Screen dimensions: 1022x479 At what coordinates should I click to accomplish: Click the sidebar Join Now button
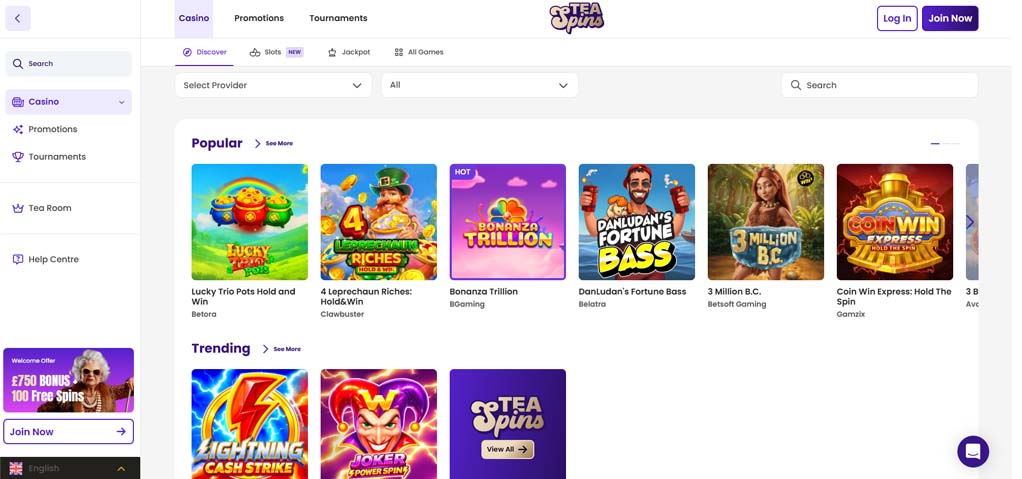[68, 431]
